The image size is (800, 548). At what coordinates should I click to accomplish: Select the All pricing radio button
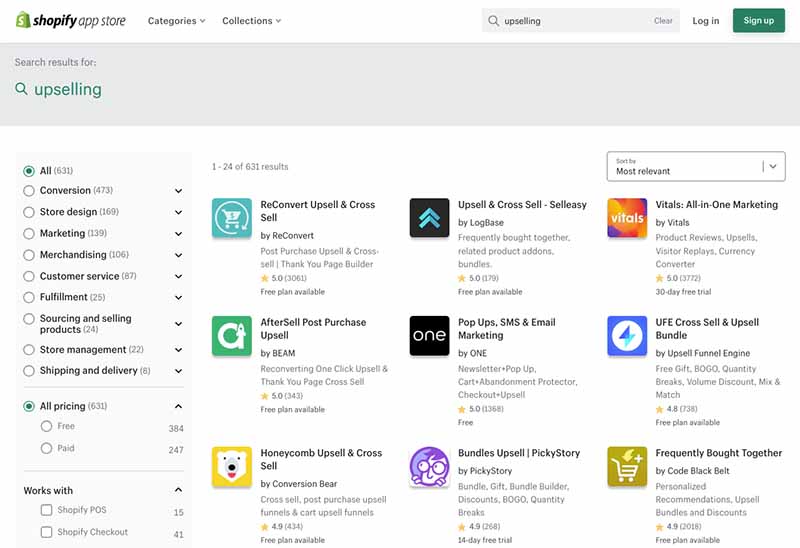coord(29,407)
